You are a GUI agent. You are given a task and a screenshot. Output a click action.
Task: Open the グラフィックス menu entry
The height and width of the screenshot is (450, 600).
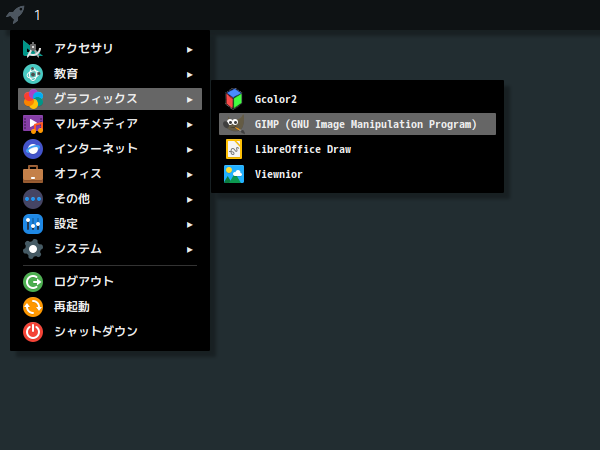click(x=110, y=99)
